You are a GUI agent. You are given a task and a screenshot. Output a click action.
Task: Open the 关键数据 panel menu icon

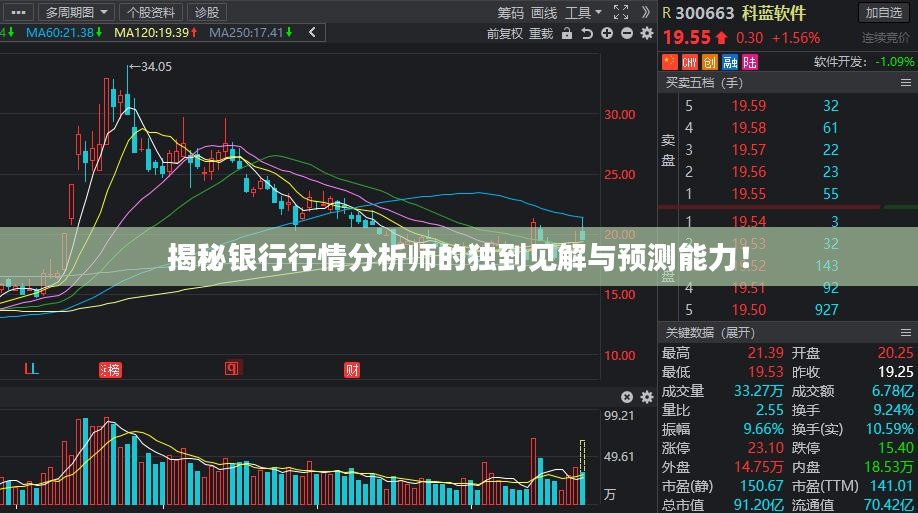click(x=905, y=333)
